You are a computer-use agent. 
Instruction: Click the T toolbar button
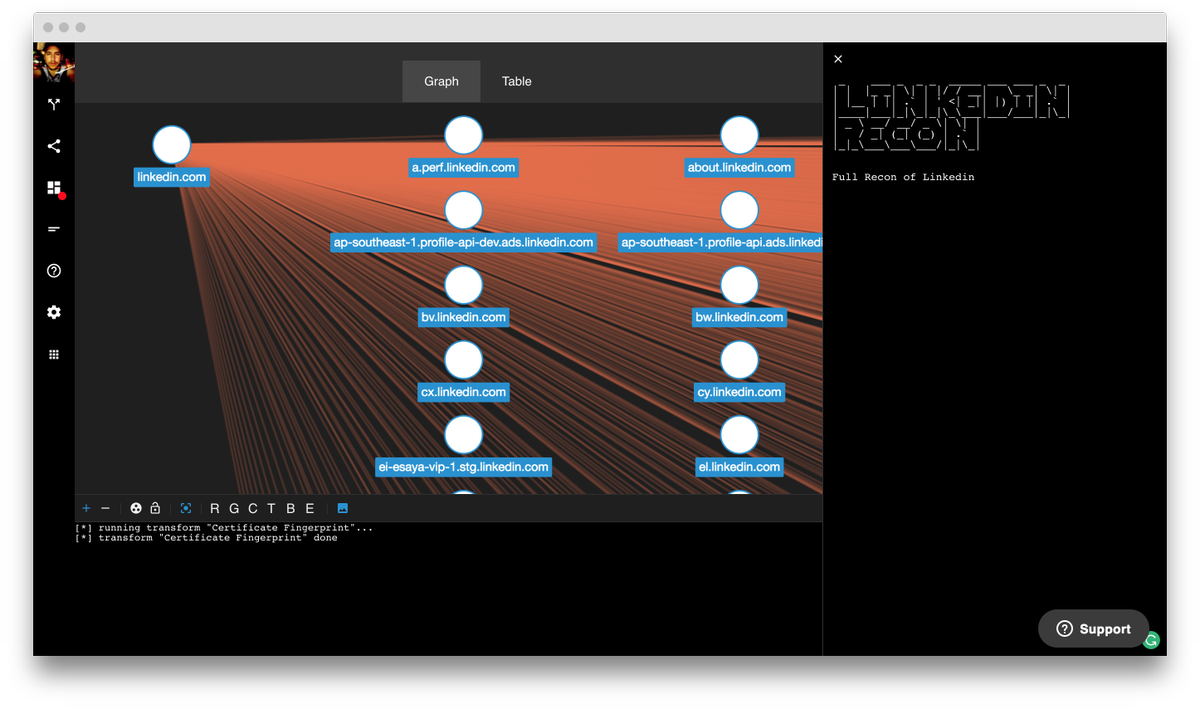tap(271, 508)
